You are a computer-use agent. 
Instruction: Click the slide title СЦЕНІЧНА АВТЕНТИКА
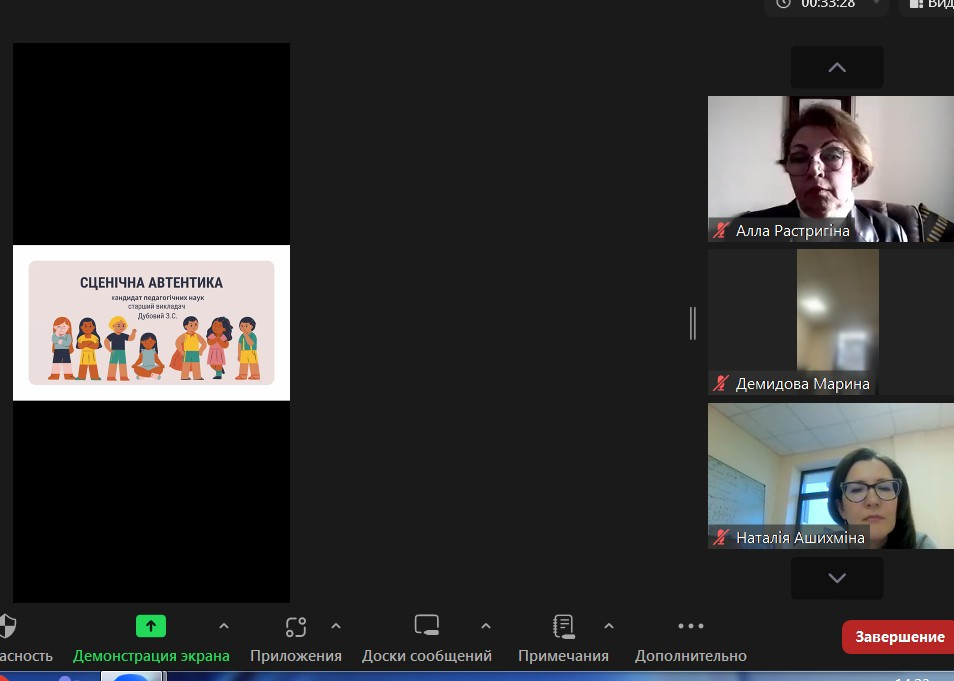pos(151,282)
